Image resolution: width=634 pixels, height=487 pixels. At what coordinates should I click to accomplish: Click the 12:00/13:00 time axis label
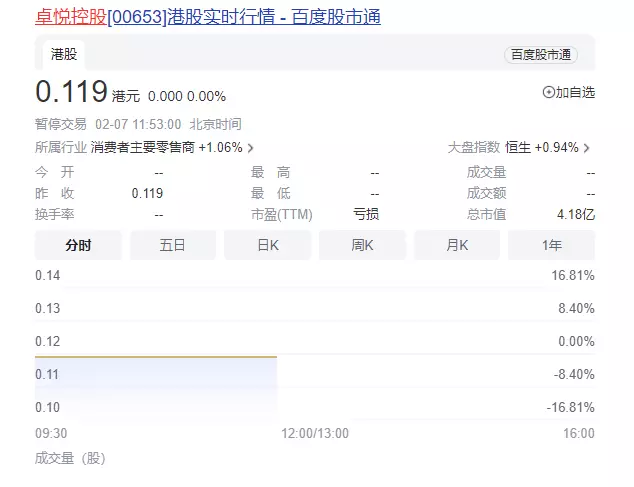[315, 434]
